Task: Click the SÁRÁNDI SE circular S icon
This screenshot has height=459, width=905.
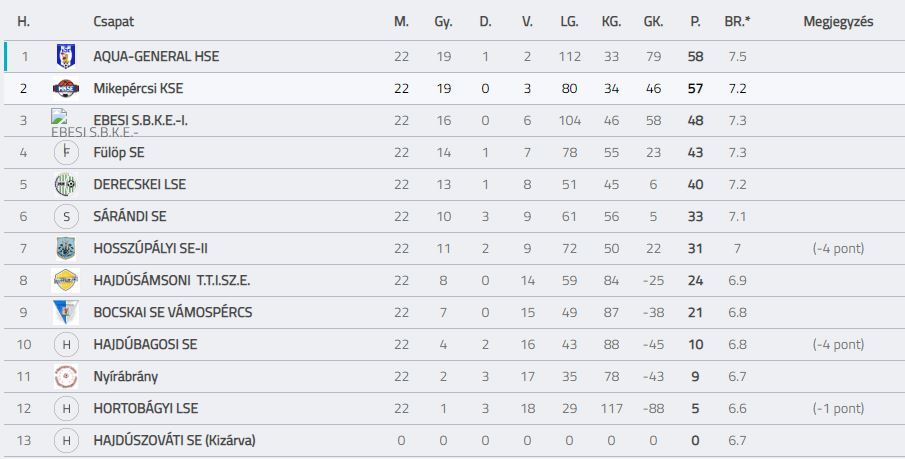Action: coord(66,217)
